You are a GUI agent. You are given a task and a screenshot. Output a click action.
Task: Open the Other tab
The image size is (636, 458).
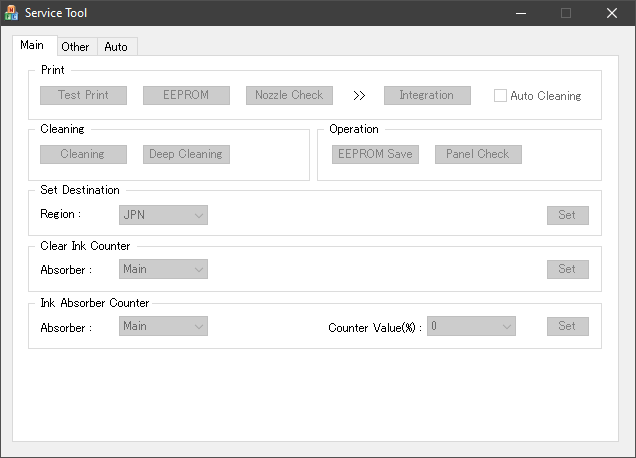tap(75, 47)
